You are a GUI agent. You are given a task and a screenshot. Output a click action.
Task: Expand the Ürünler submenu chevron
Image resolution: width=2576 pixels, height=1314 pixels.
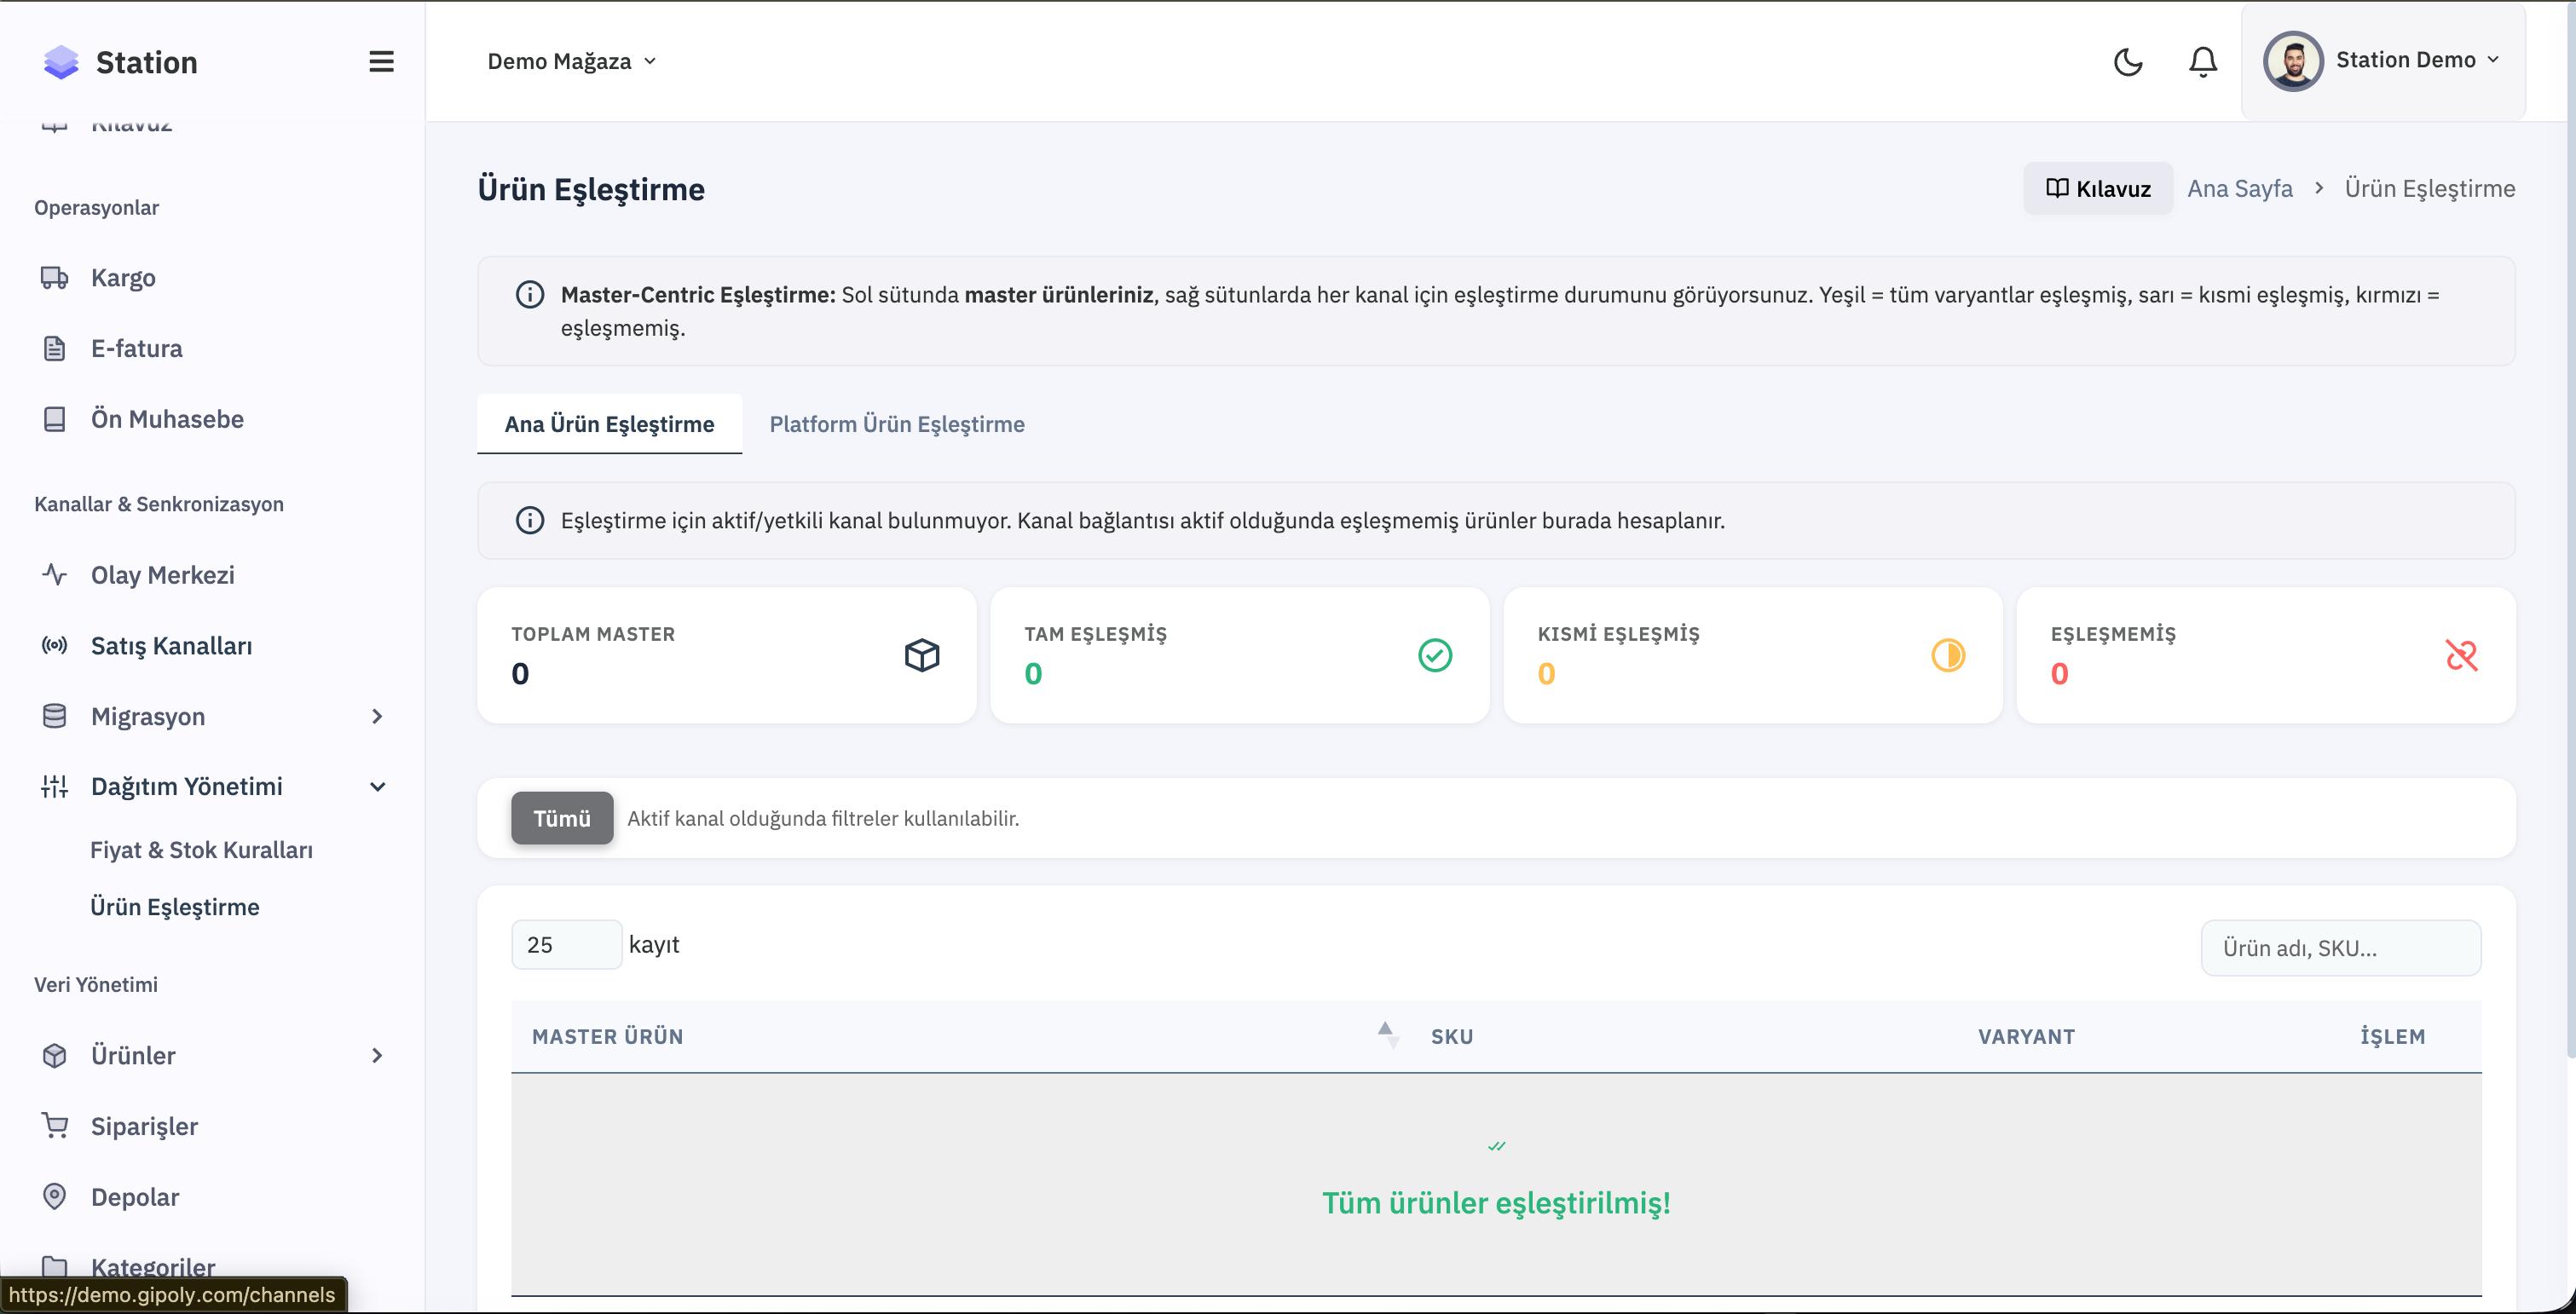pyautogui.click(x=377, y=1055)
